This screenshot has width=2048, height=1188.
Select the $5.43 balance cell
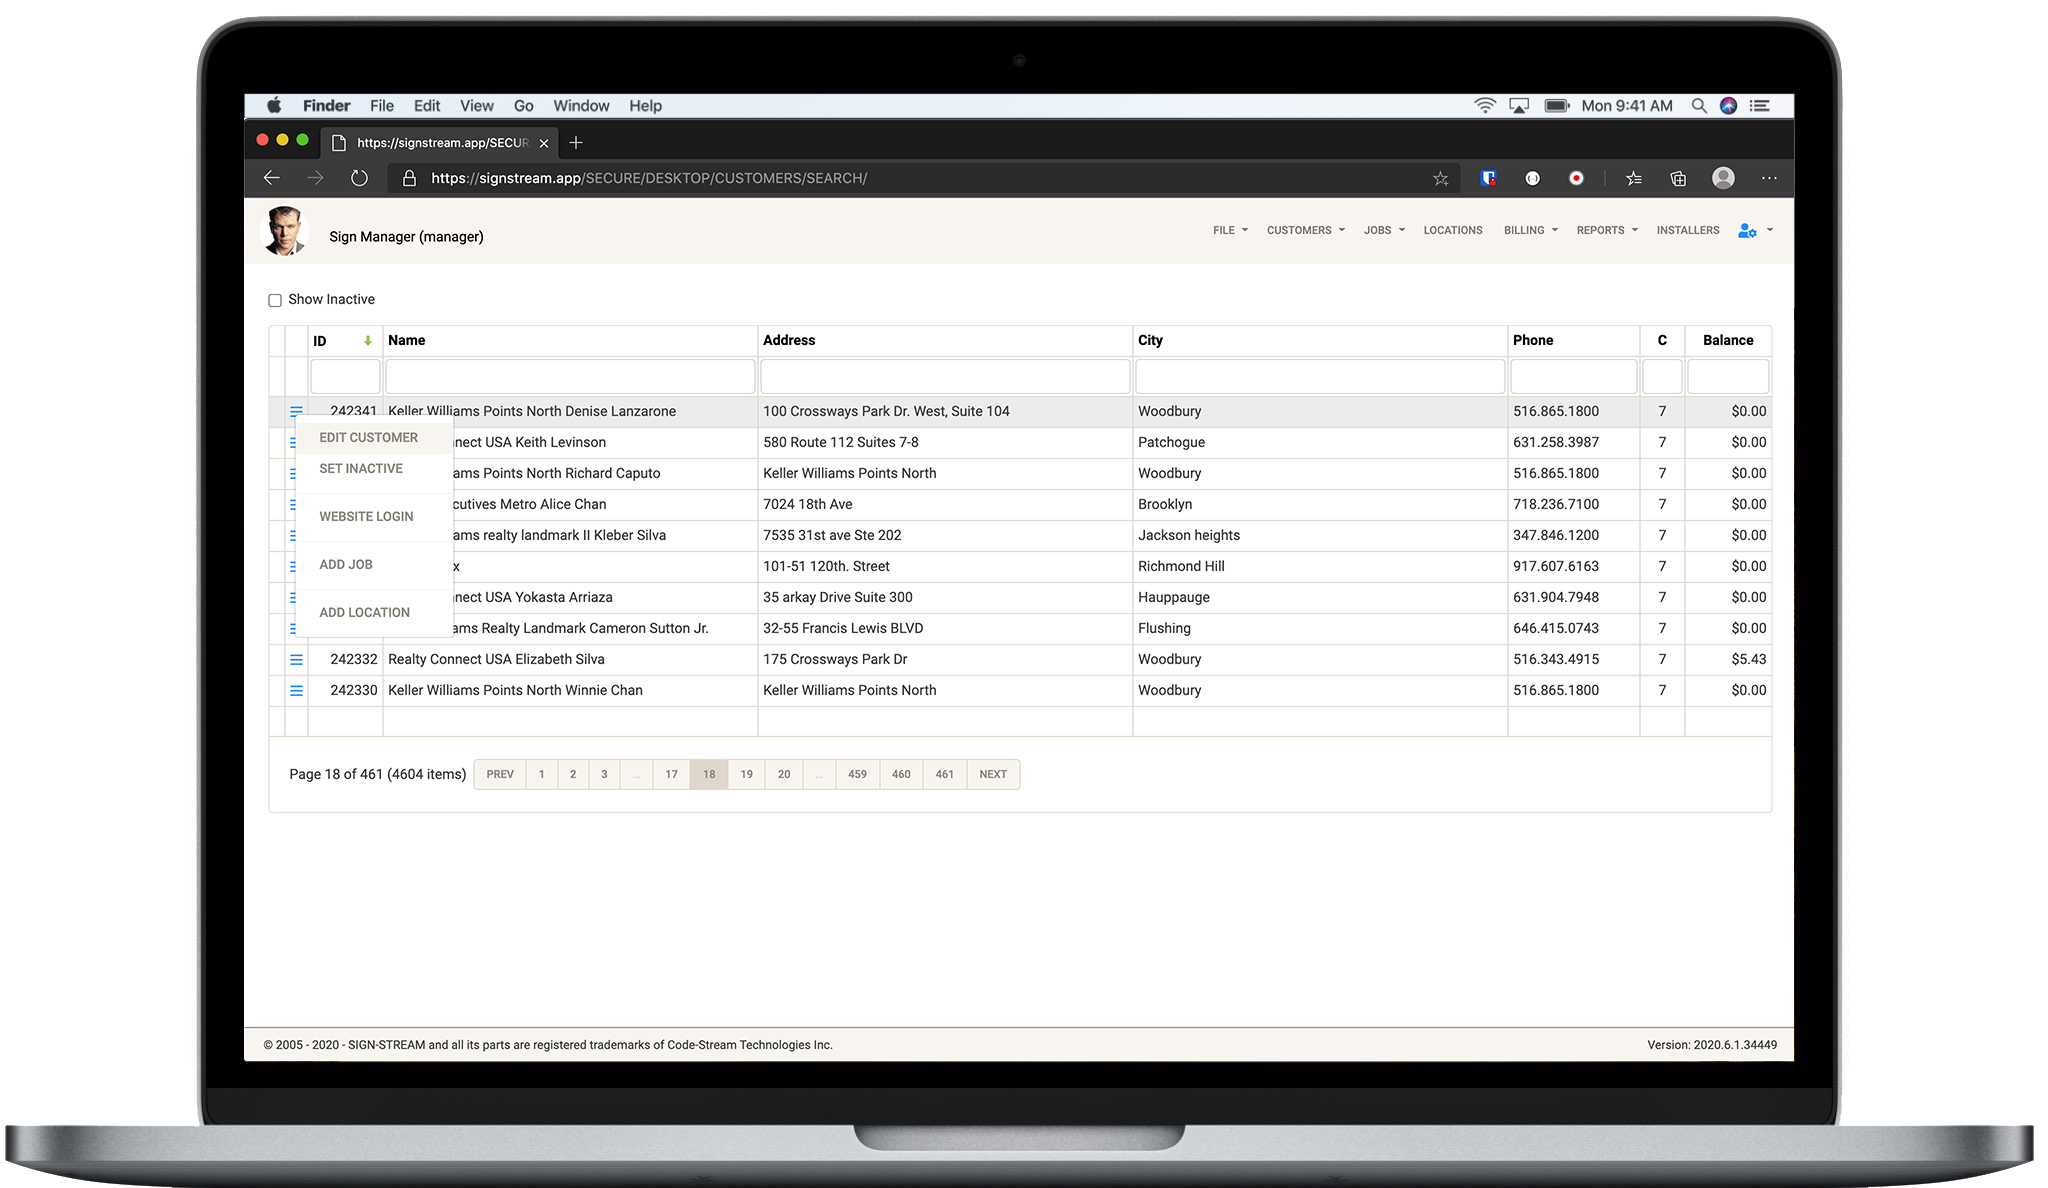(1728, 660)
